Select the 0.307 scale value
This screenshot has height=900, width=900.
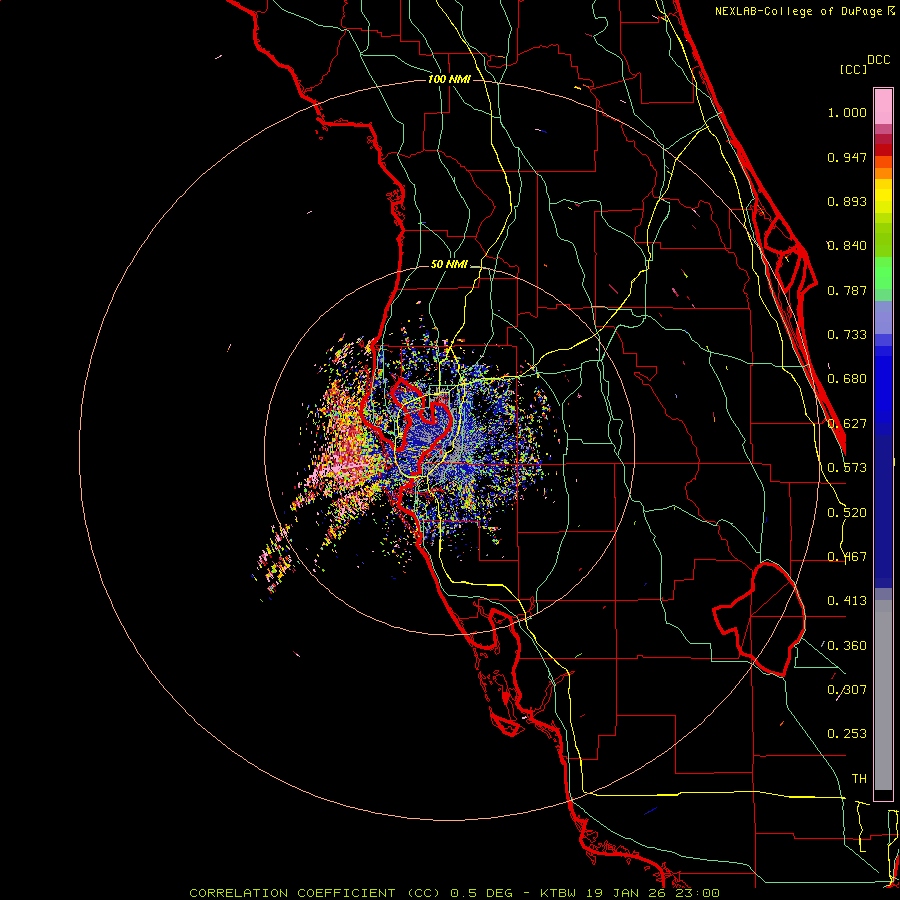[x=847, y=690]
